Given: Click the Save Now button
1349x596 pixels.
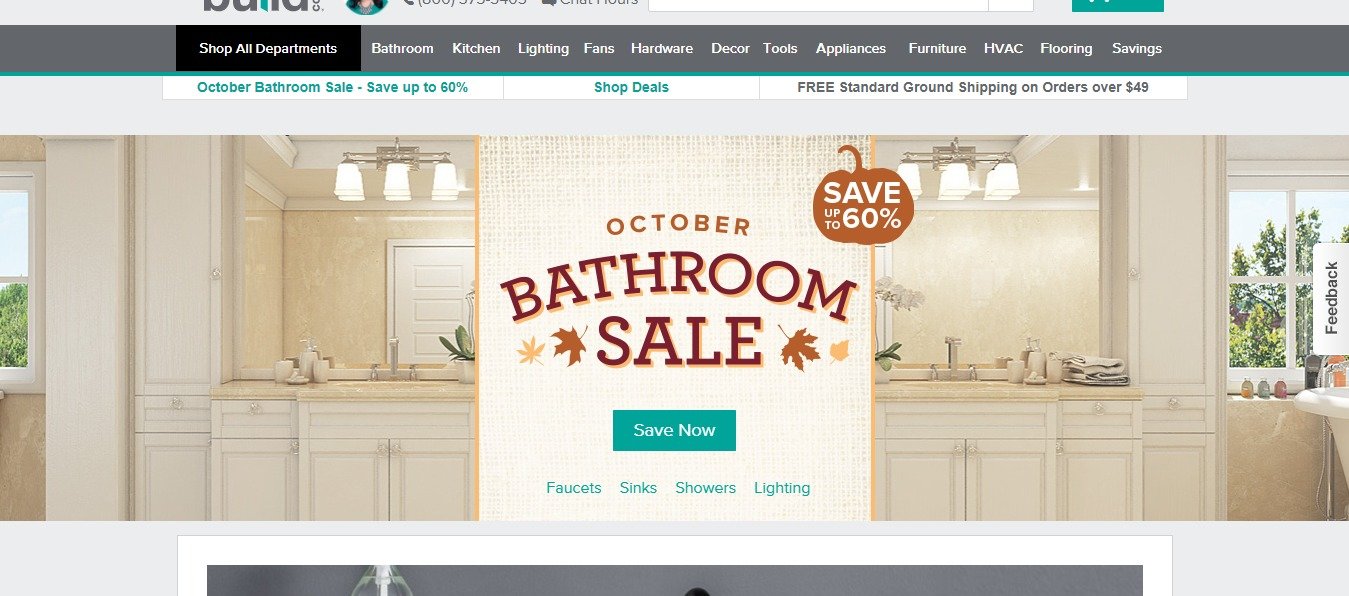Looking at the screenshot, I should 674,430.
